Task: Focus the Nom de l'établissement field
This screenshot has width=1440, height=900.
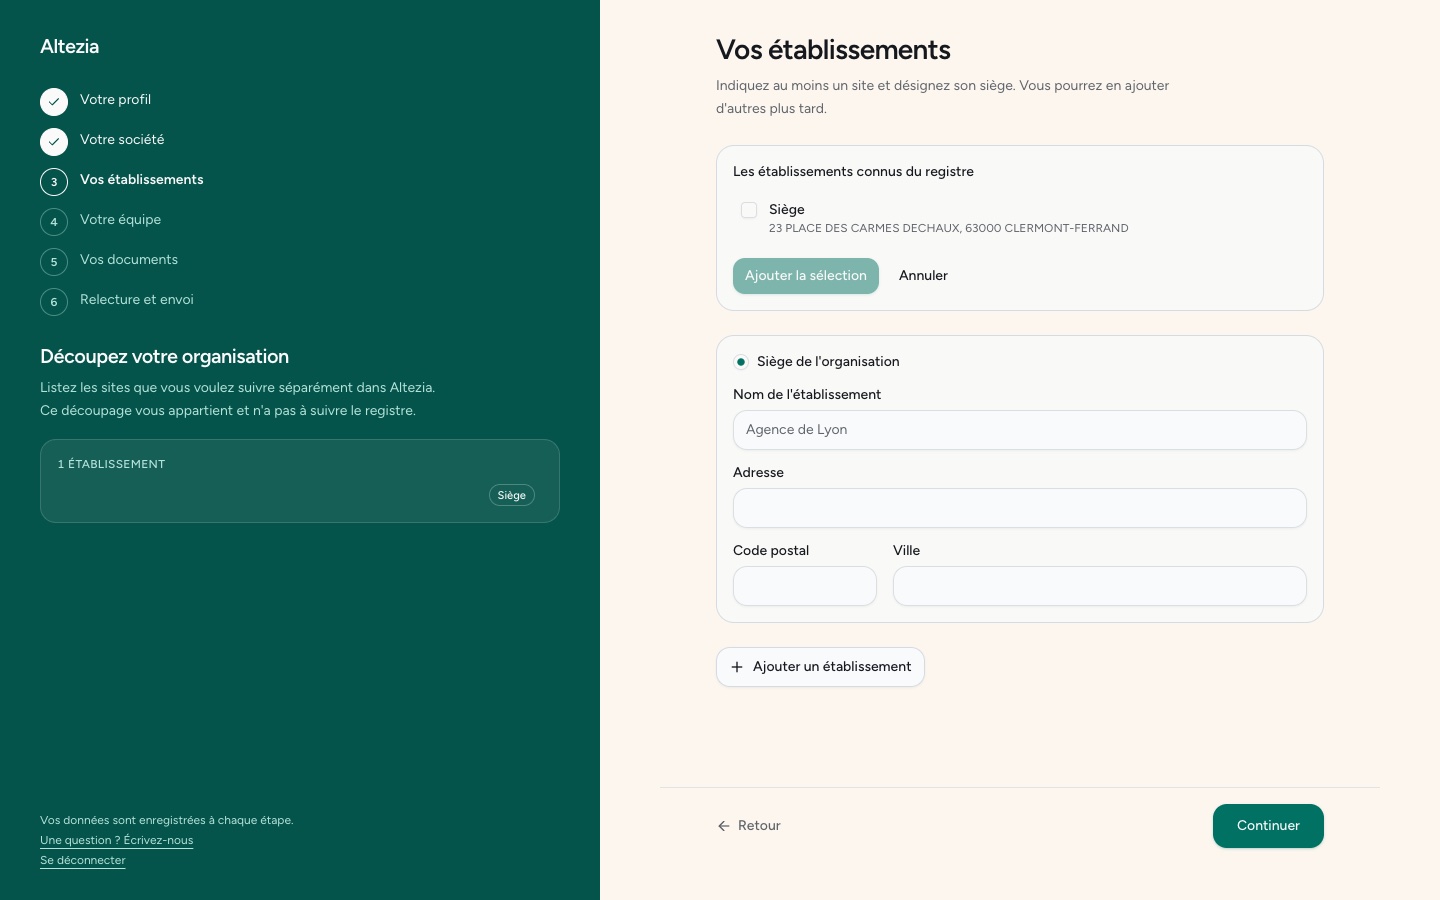Action: (1020, 430)
